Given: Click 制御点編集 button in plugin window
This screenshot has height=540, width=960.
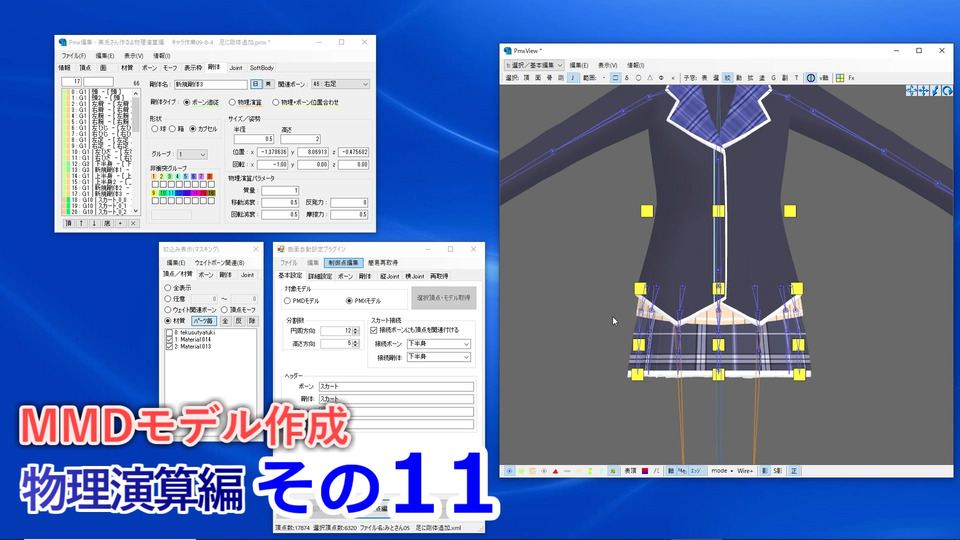Looking at the screenshot, I should pos(343,263).
